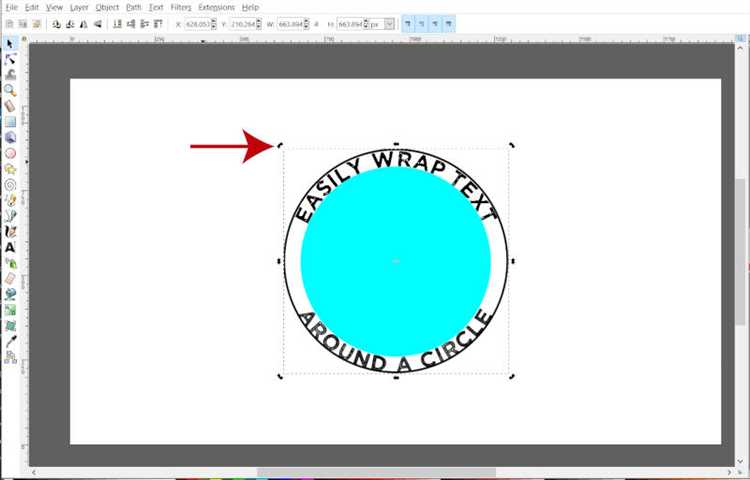Toggle the scale stroke width button
This screenshot has width=750, height=480.
click(x=408, y=24)
